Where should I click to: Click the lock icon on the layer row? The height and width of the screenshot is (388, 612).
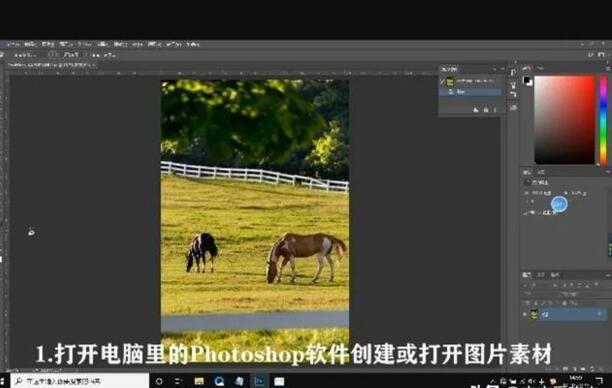click(x=600, y=314)
